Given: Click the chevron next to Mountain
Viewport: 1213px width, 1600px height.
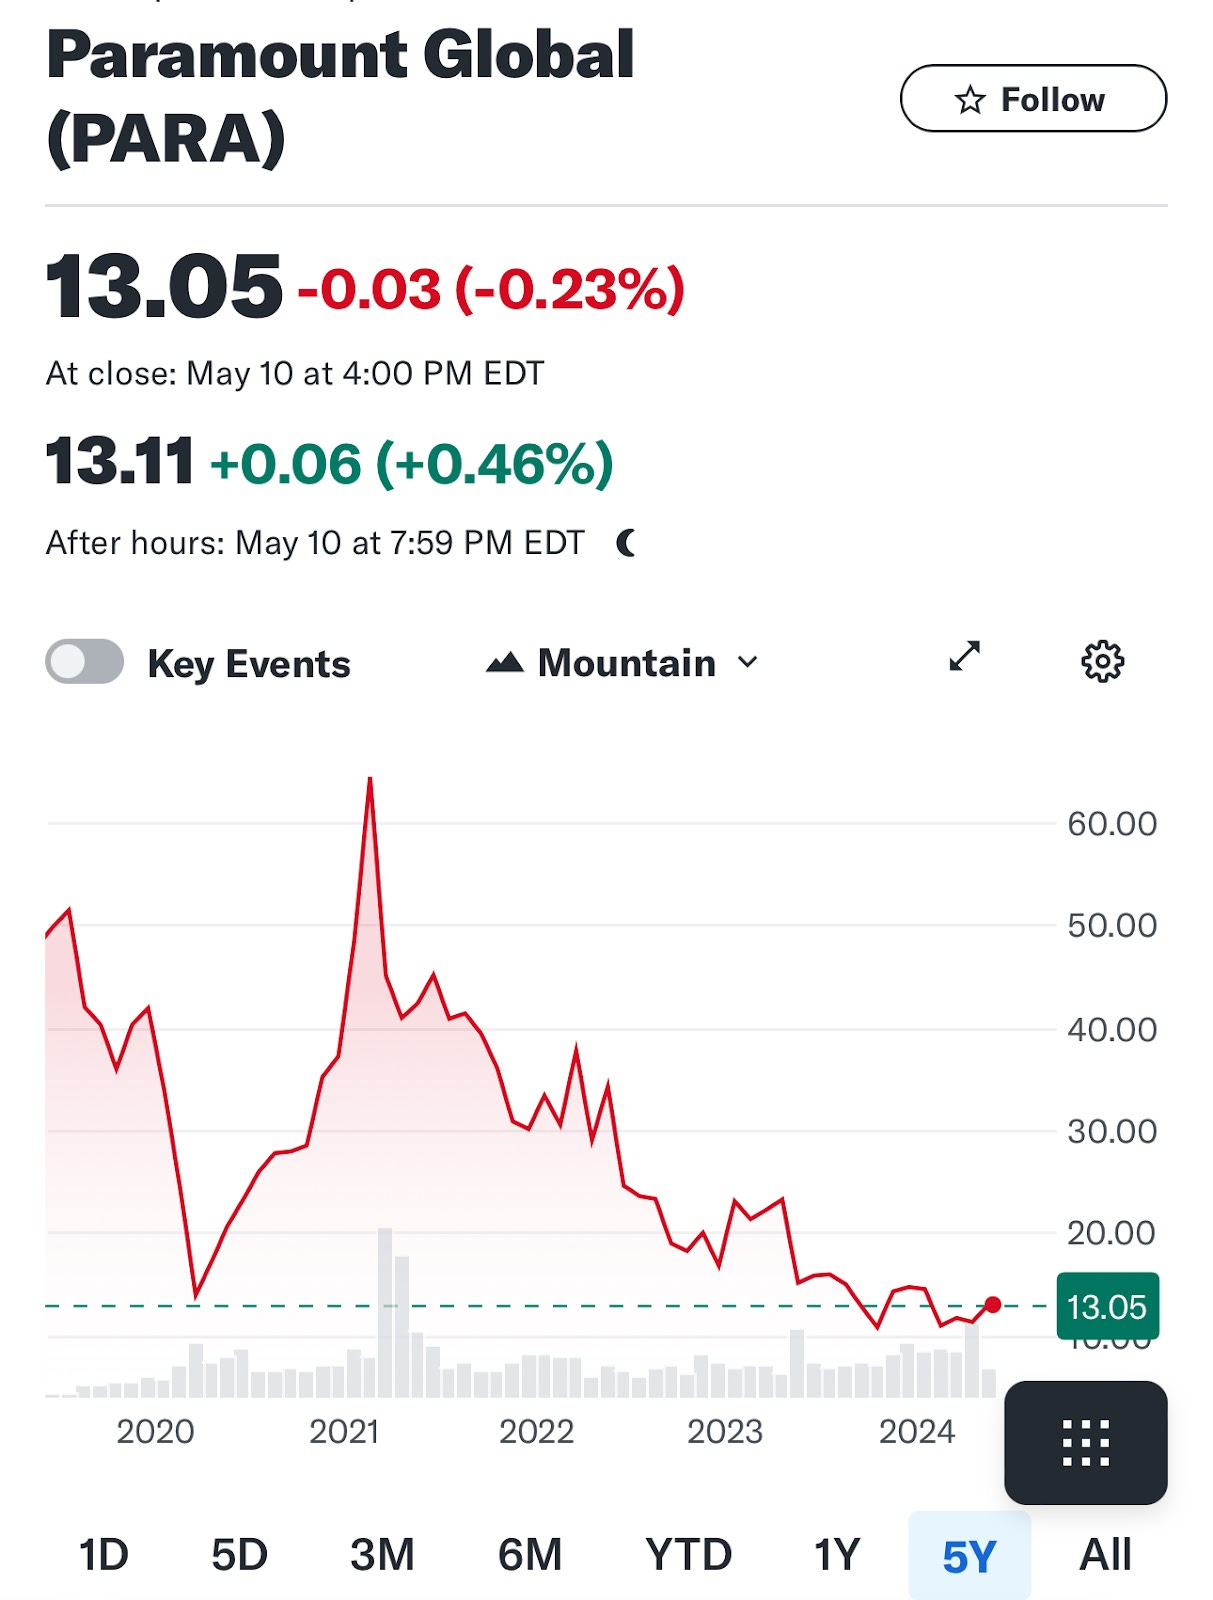Looking at the screenshot, I should [x=747, y=662].
